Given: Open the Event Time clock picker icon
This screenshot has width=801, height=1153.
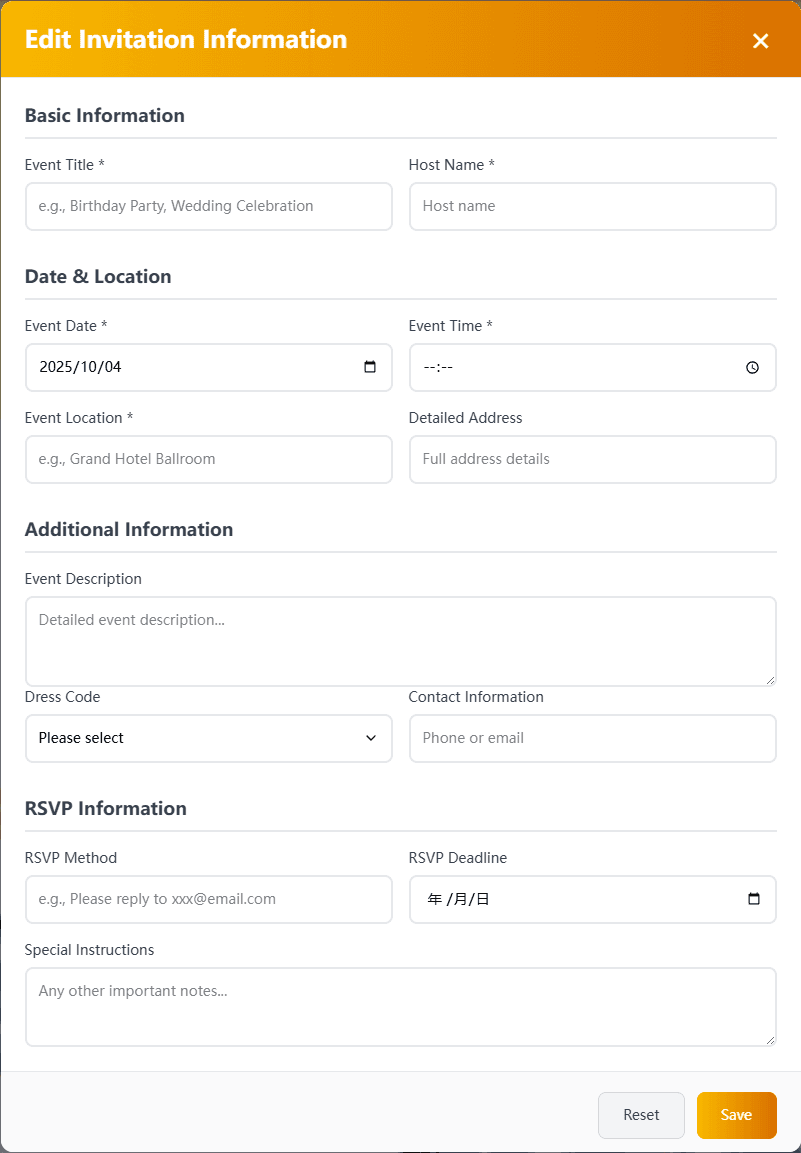Looking at the screenshot, I should point(753,367).
